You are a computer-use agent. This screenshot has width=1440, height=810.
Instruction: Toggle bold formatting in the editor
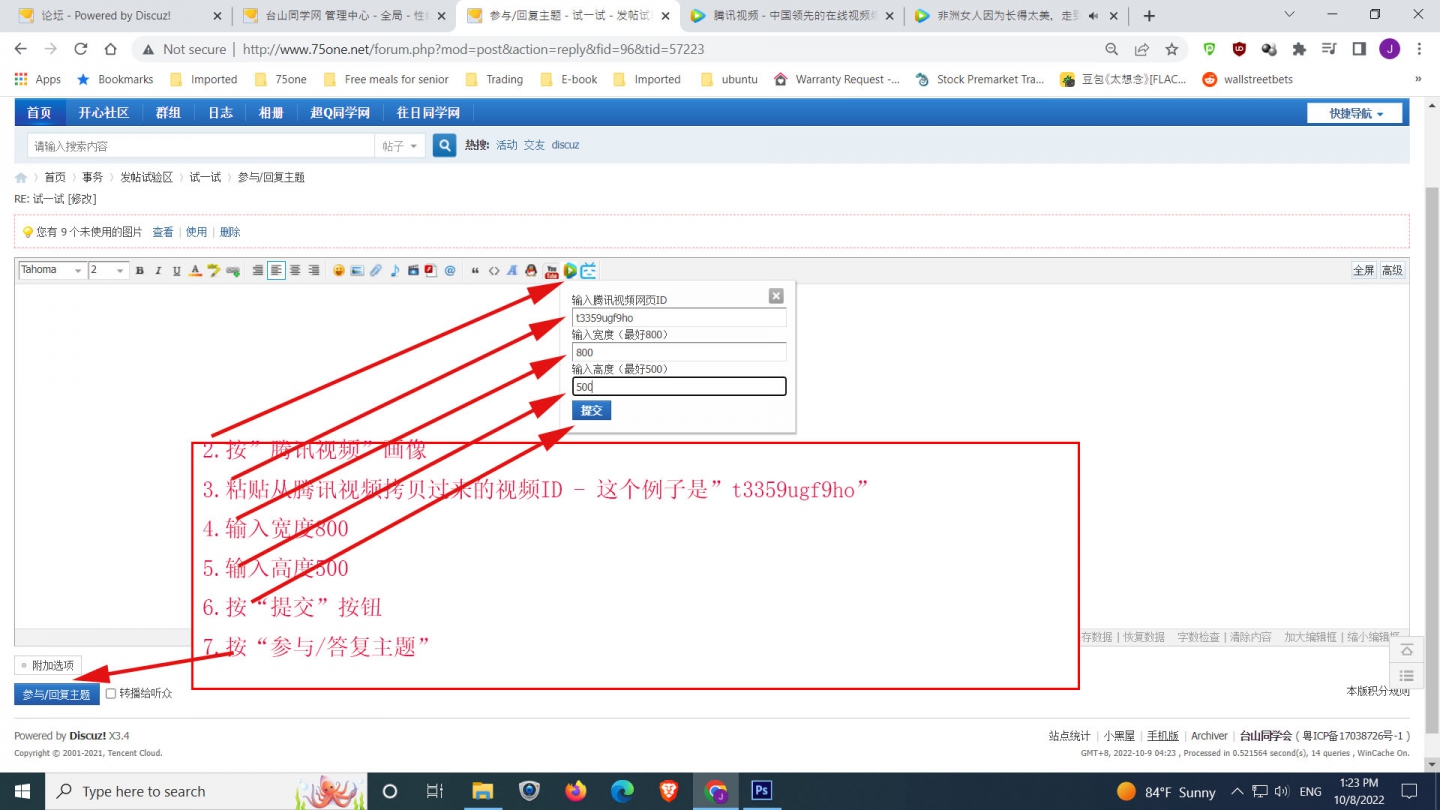point(140,270)
